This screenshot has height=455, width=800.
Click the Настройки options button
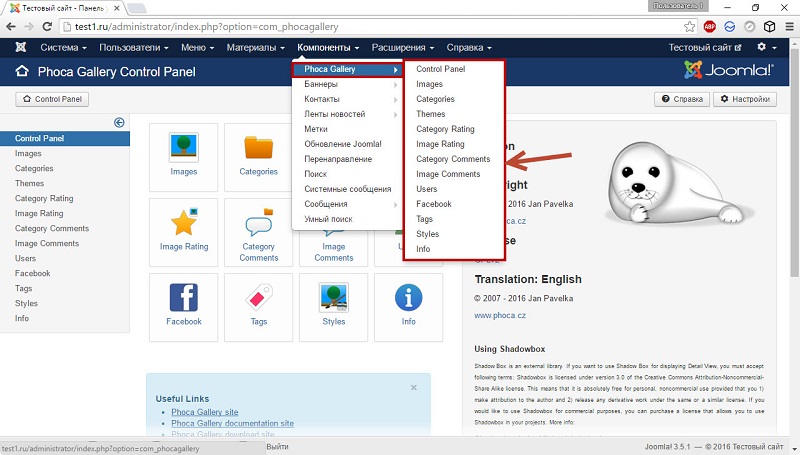[745, 99]
